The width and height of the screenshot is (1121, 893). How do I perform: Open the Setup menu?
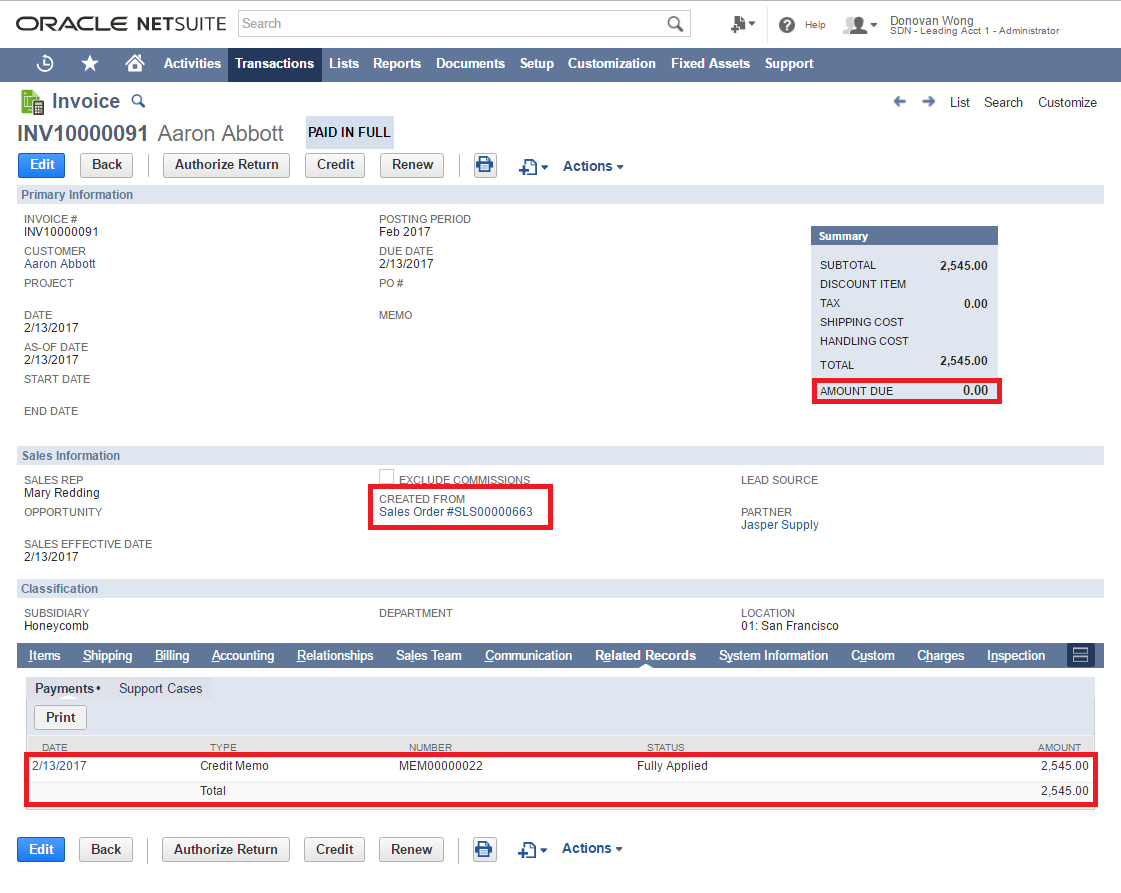[537, 64]
